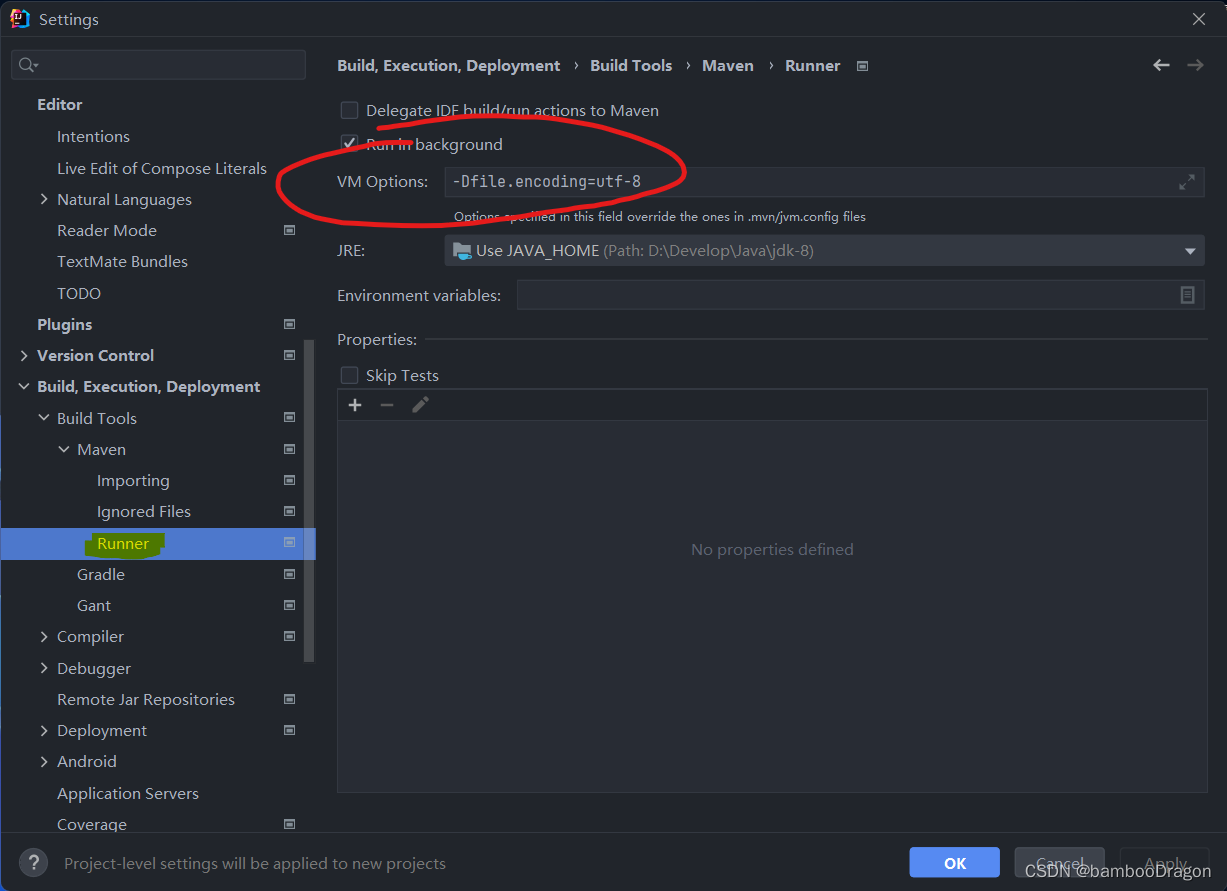Click the back navigation arrow
The height and width of the screenshot is (891, 1227).
coord(1161,65)
